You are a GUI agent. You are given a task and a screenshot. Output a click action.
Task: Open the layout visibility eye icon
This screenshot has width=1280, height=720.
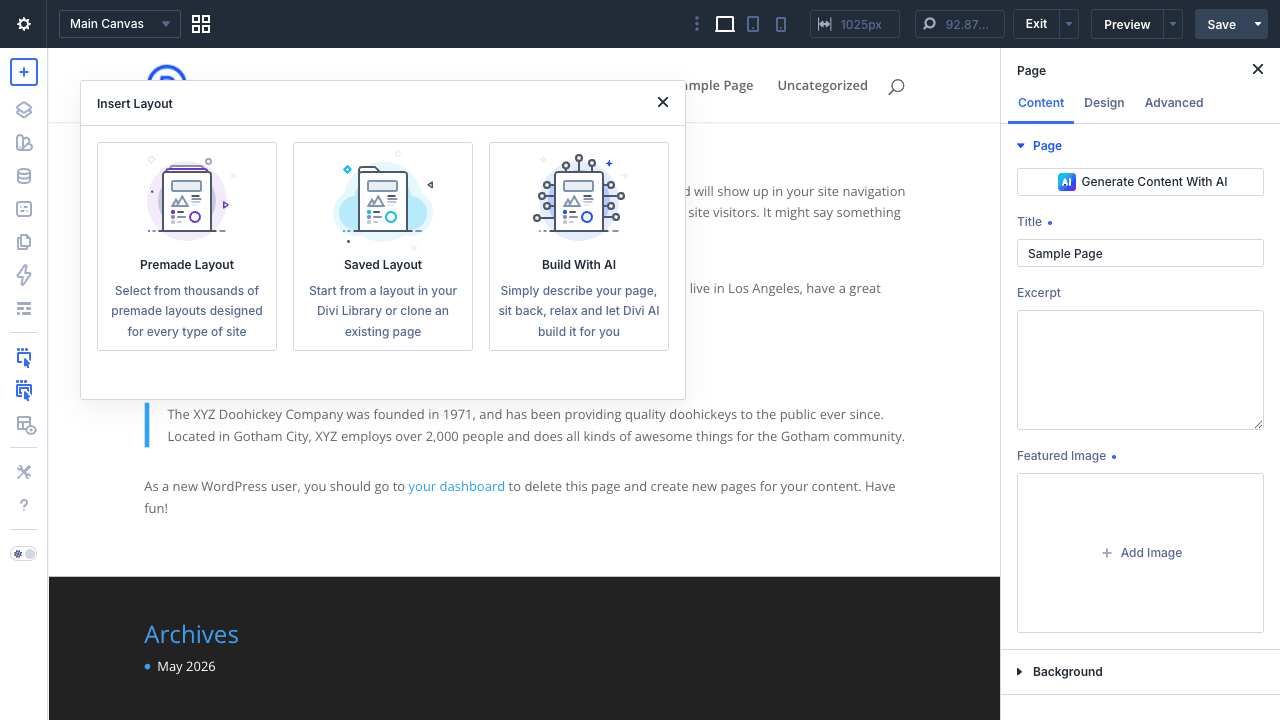25,425
